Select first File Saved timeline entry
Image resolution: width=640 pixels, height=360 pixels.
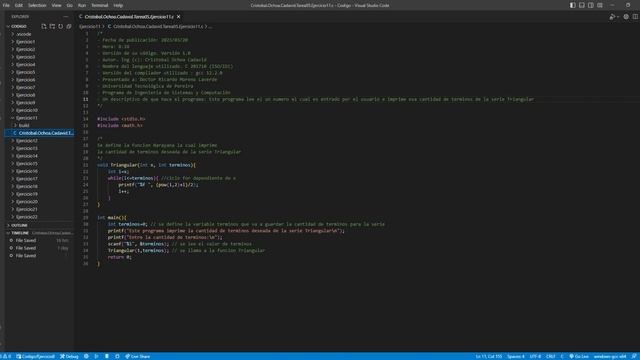point(40,240)
